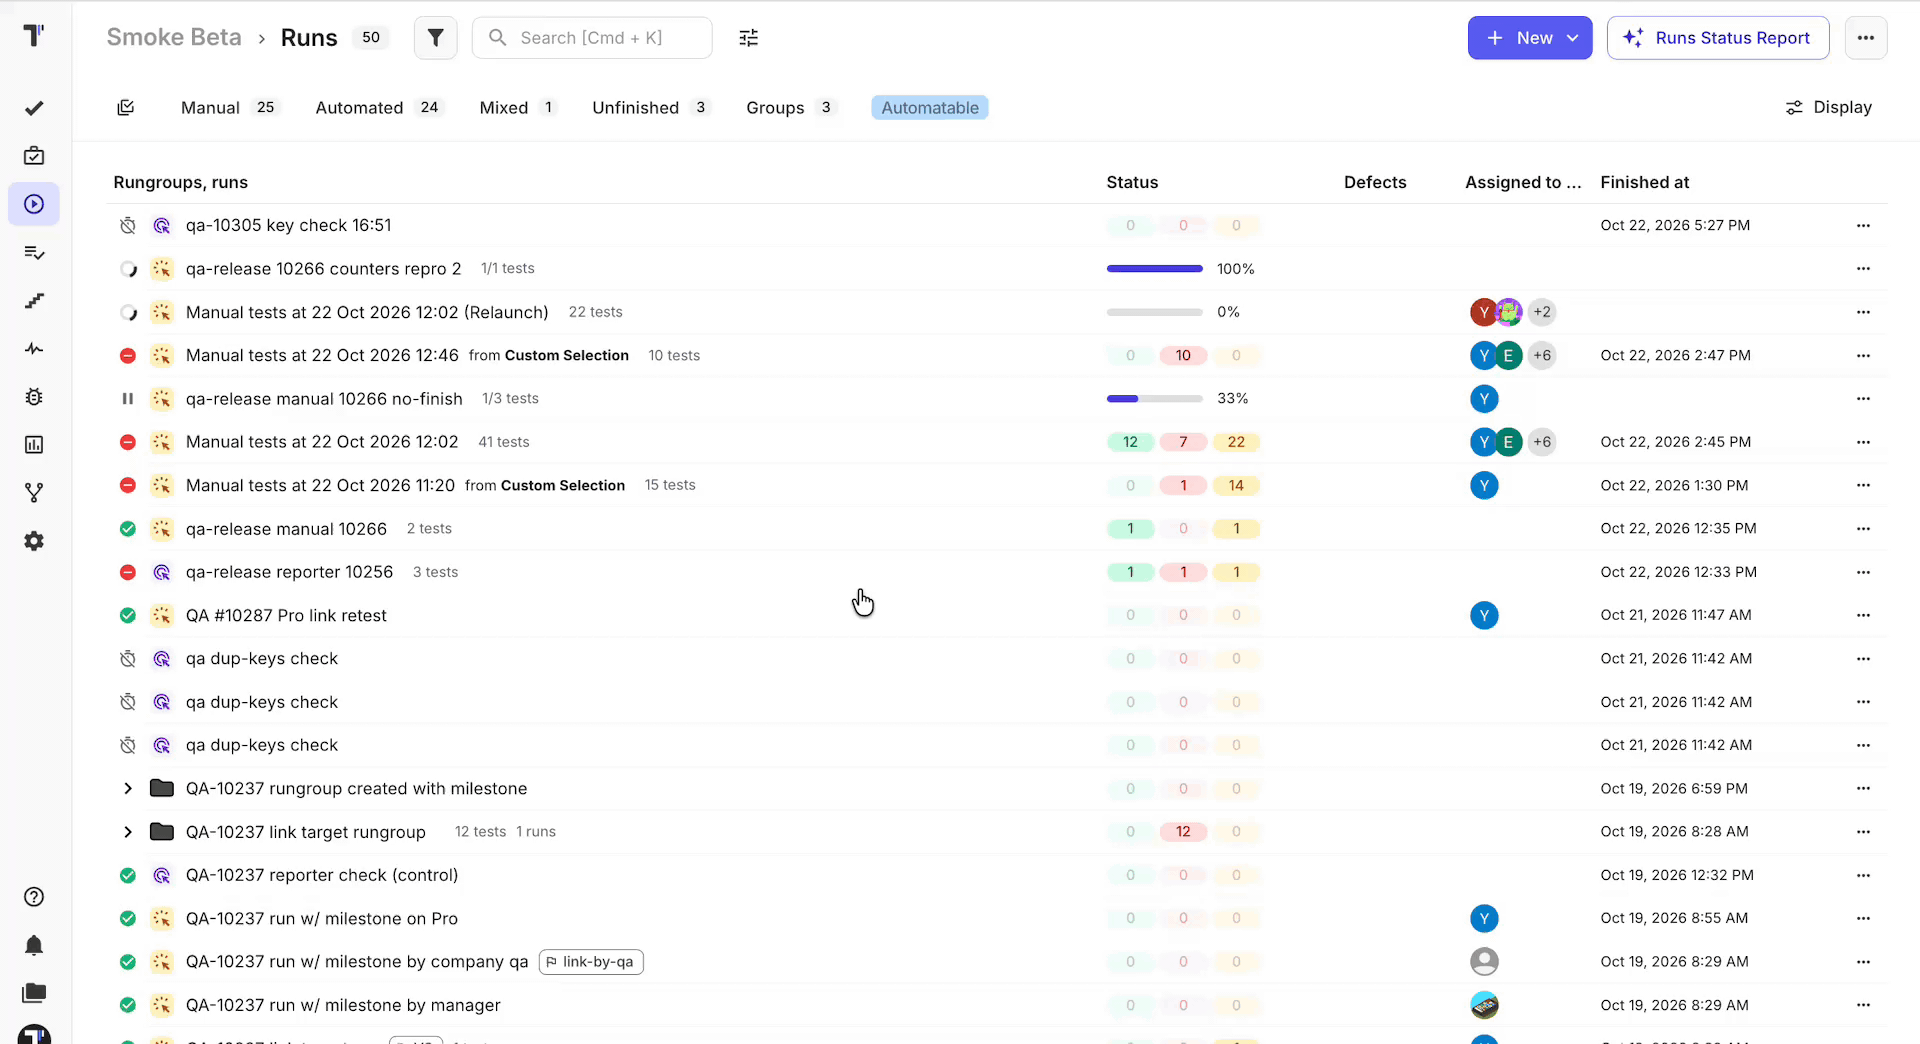Open the Settings gear icon in sidebar
This screenshot has width=1920, height=1044.
(34, 541)
